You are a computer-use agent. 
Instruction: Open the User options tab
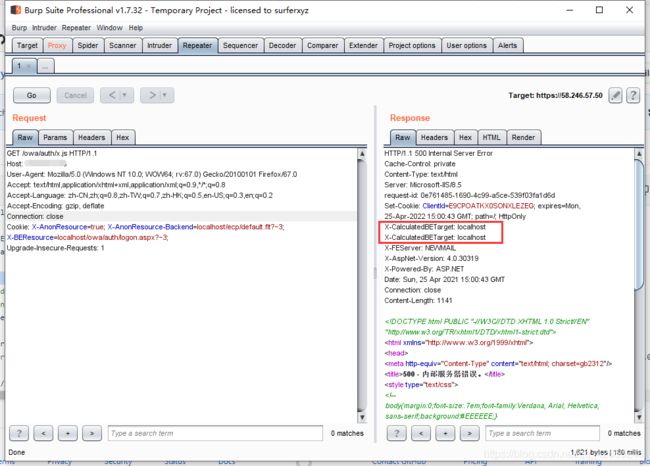pyautogui.click(x=467, y=46)
